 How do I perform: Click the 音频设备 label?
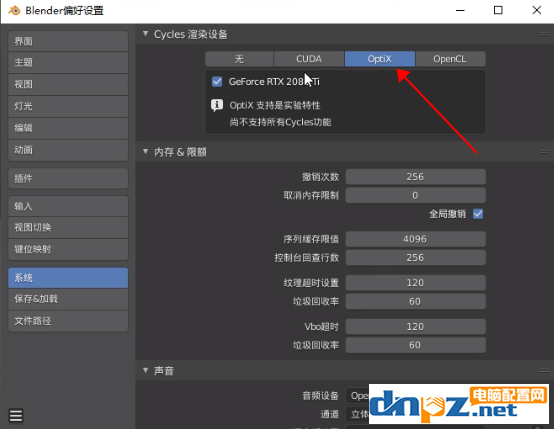pos(320,396)
